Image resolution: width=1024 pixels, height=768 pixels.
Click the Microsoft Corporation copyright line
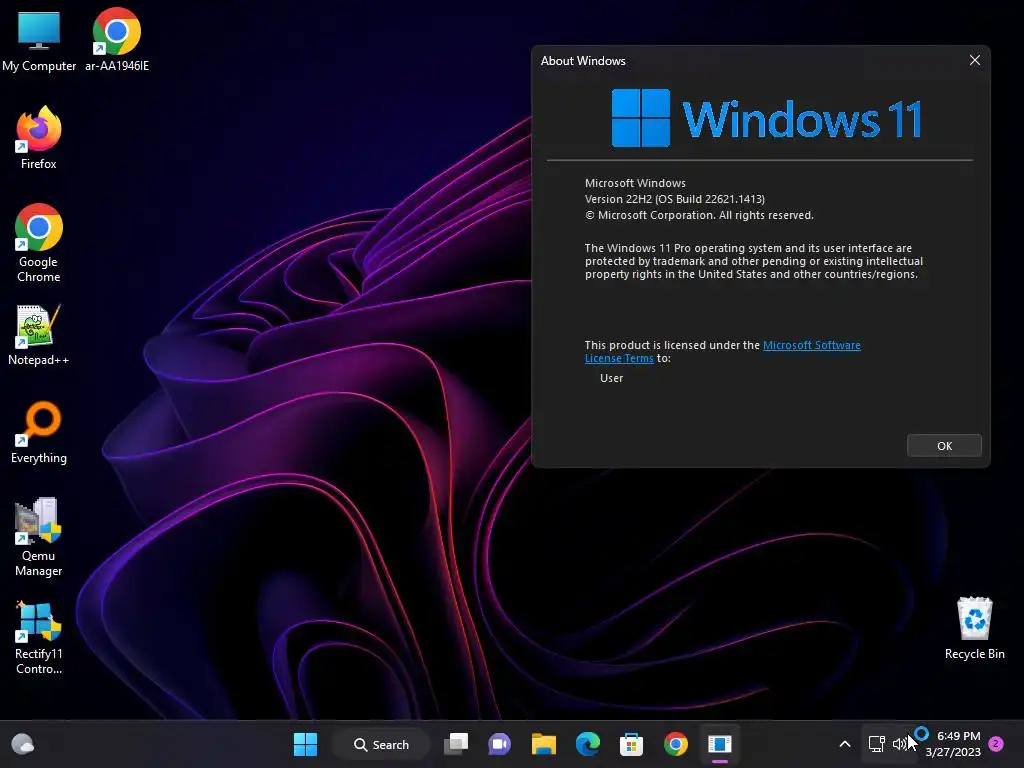[699, 215]
